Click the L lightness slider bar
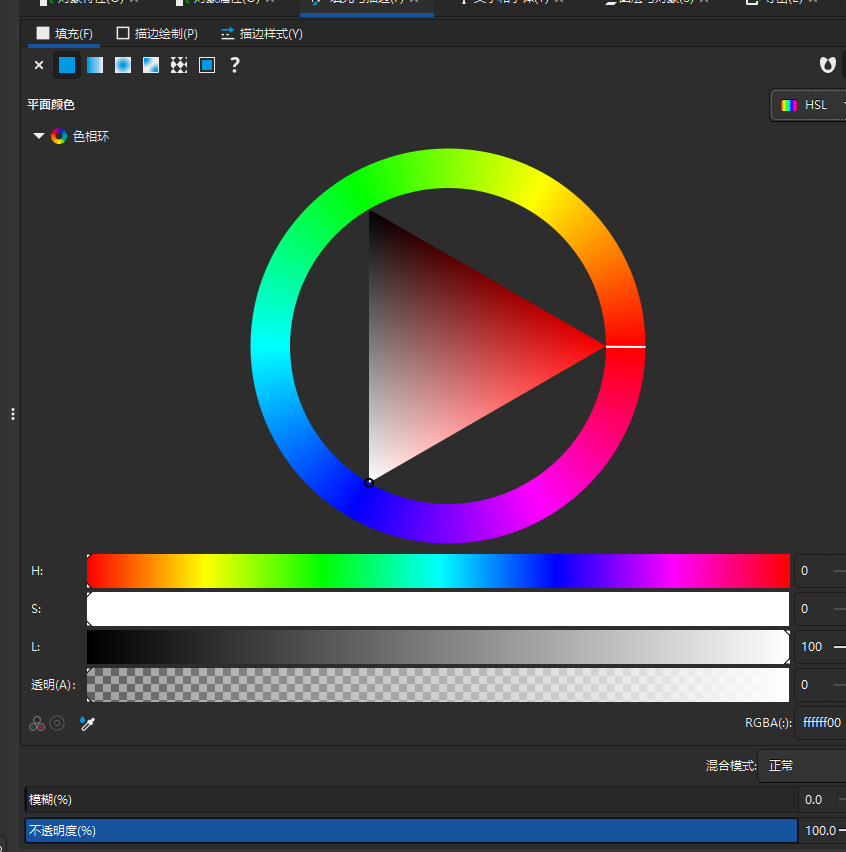Image resolution: width=846 pixels, height=852 pixels. [x=438, y=647]
